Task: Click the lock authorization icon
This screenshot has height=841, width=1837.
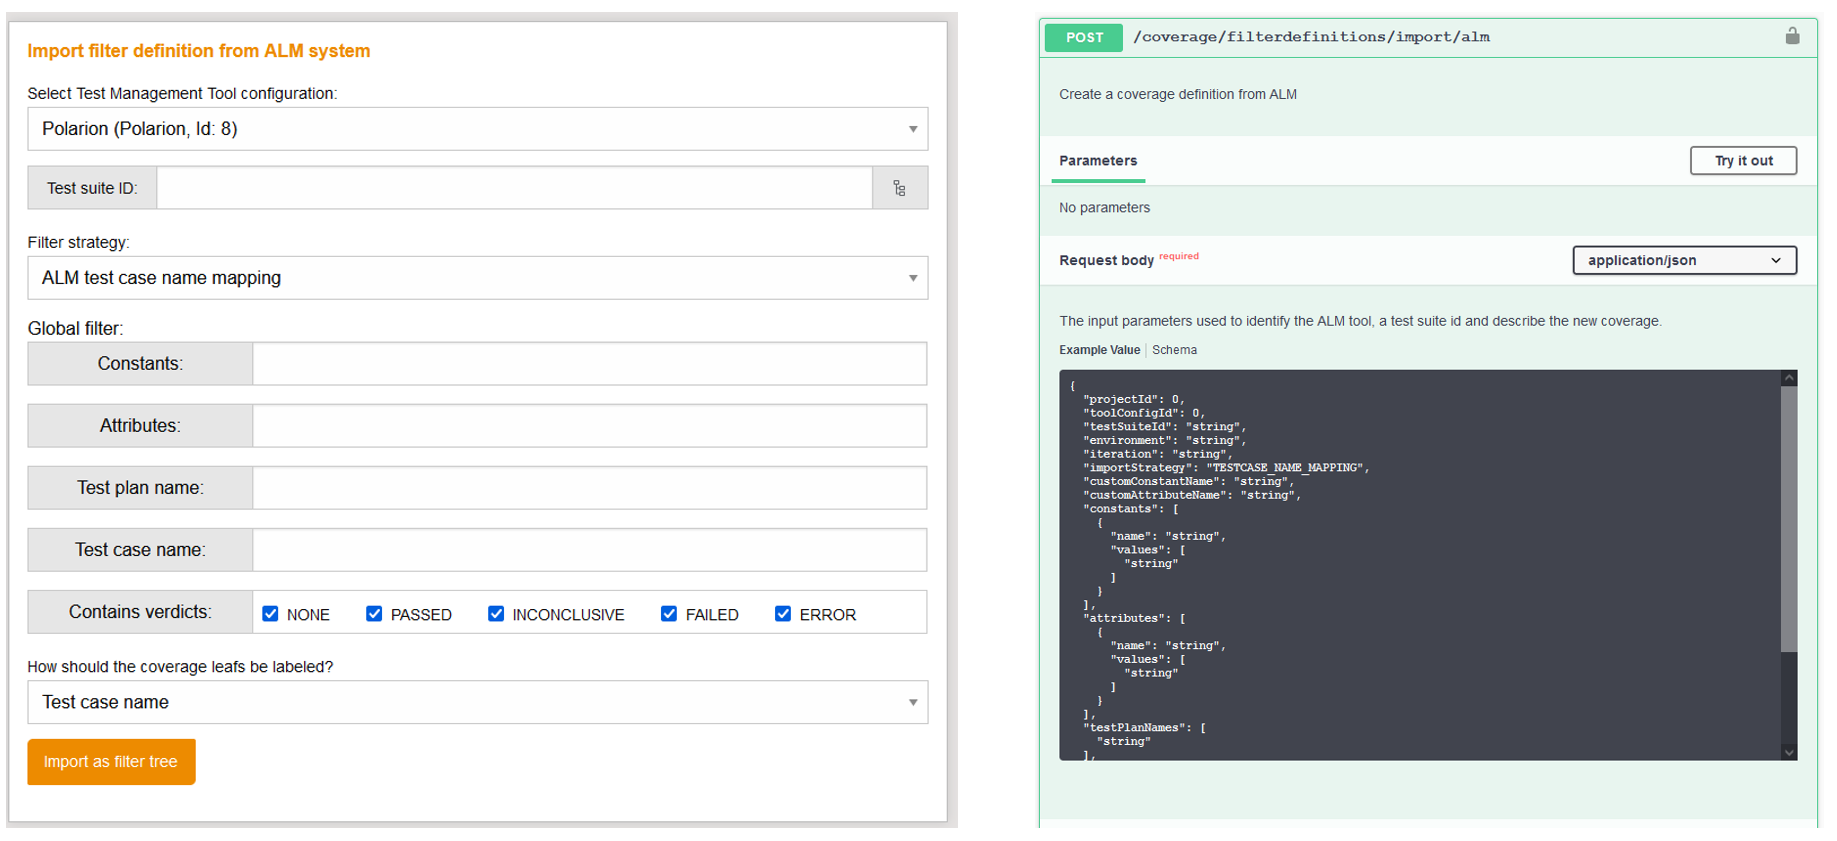Action: click(1792, 36)
